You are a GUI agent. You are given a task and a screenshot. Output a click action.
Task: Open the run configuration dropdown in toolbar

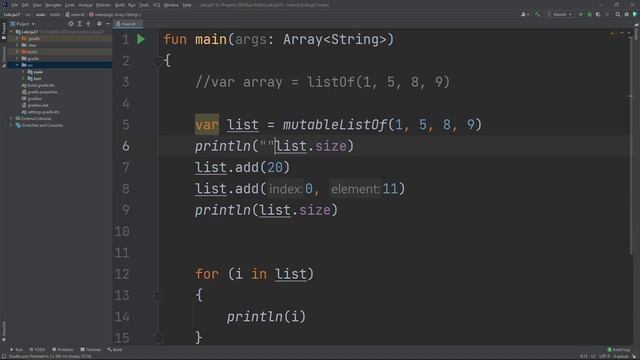point(560,14)
